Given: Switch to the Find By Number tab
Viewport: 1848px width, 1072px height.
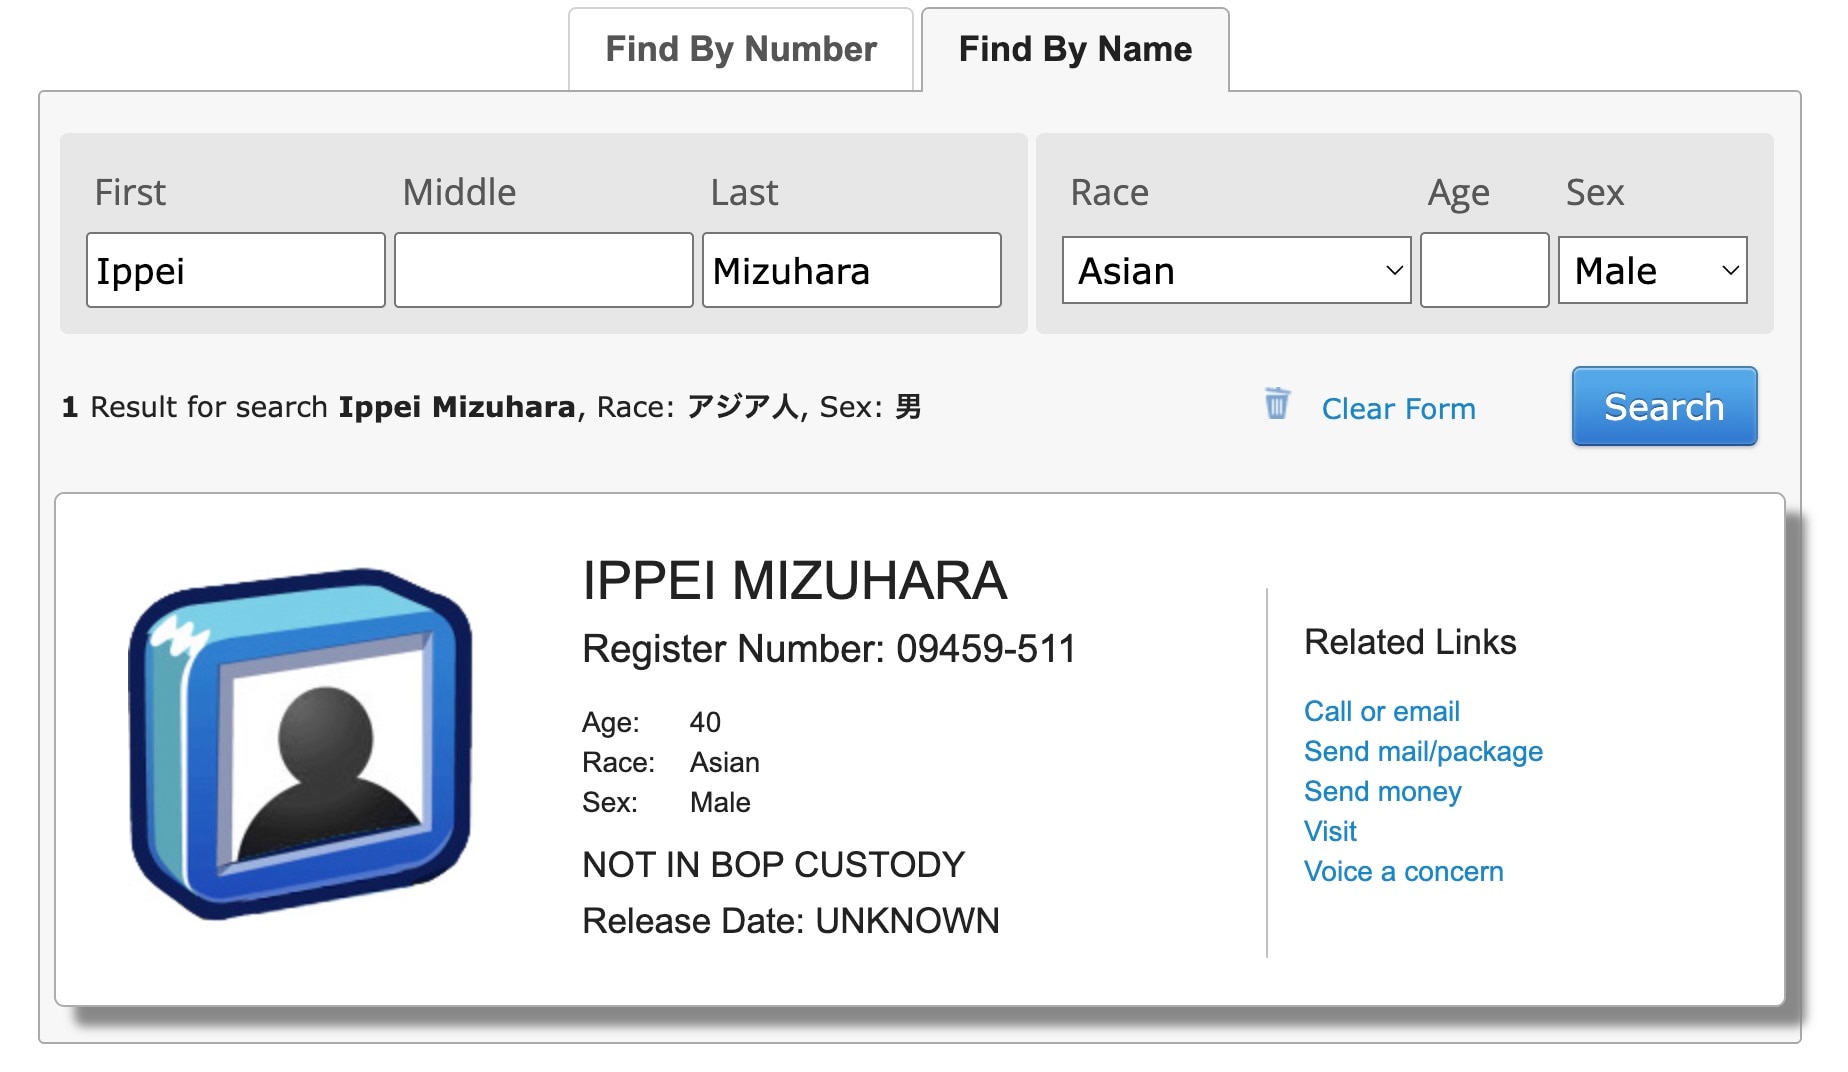Looking at the screenshot, I should click(740, 49).
